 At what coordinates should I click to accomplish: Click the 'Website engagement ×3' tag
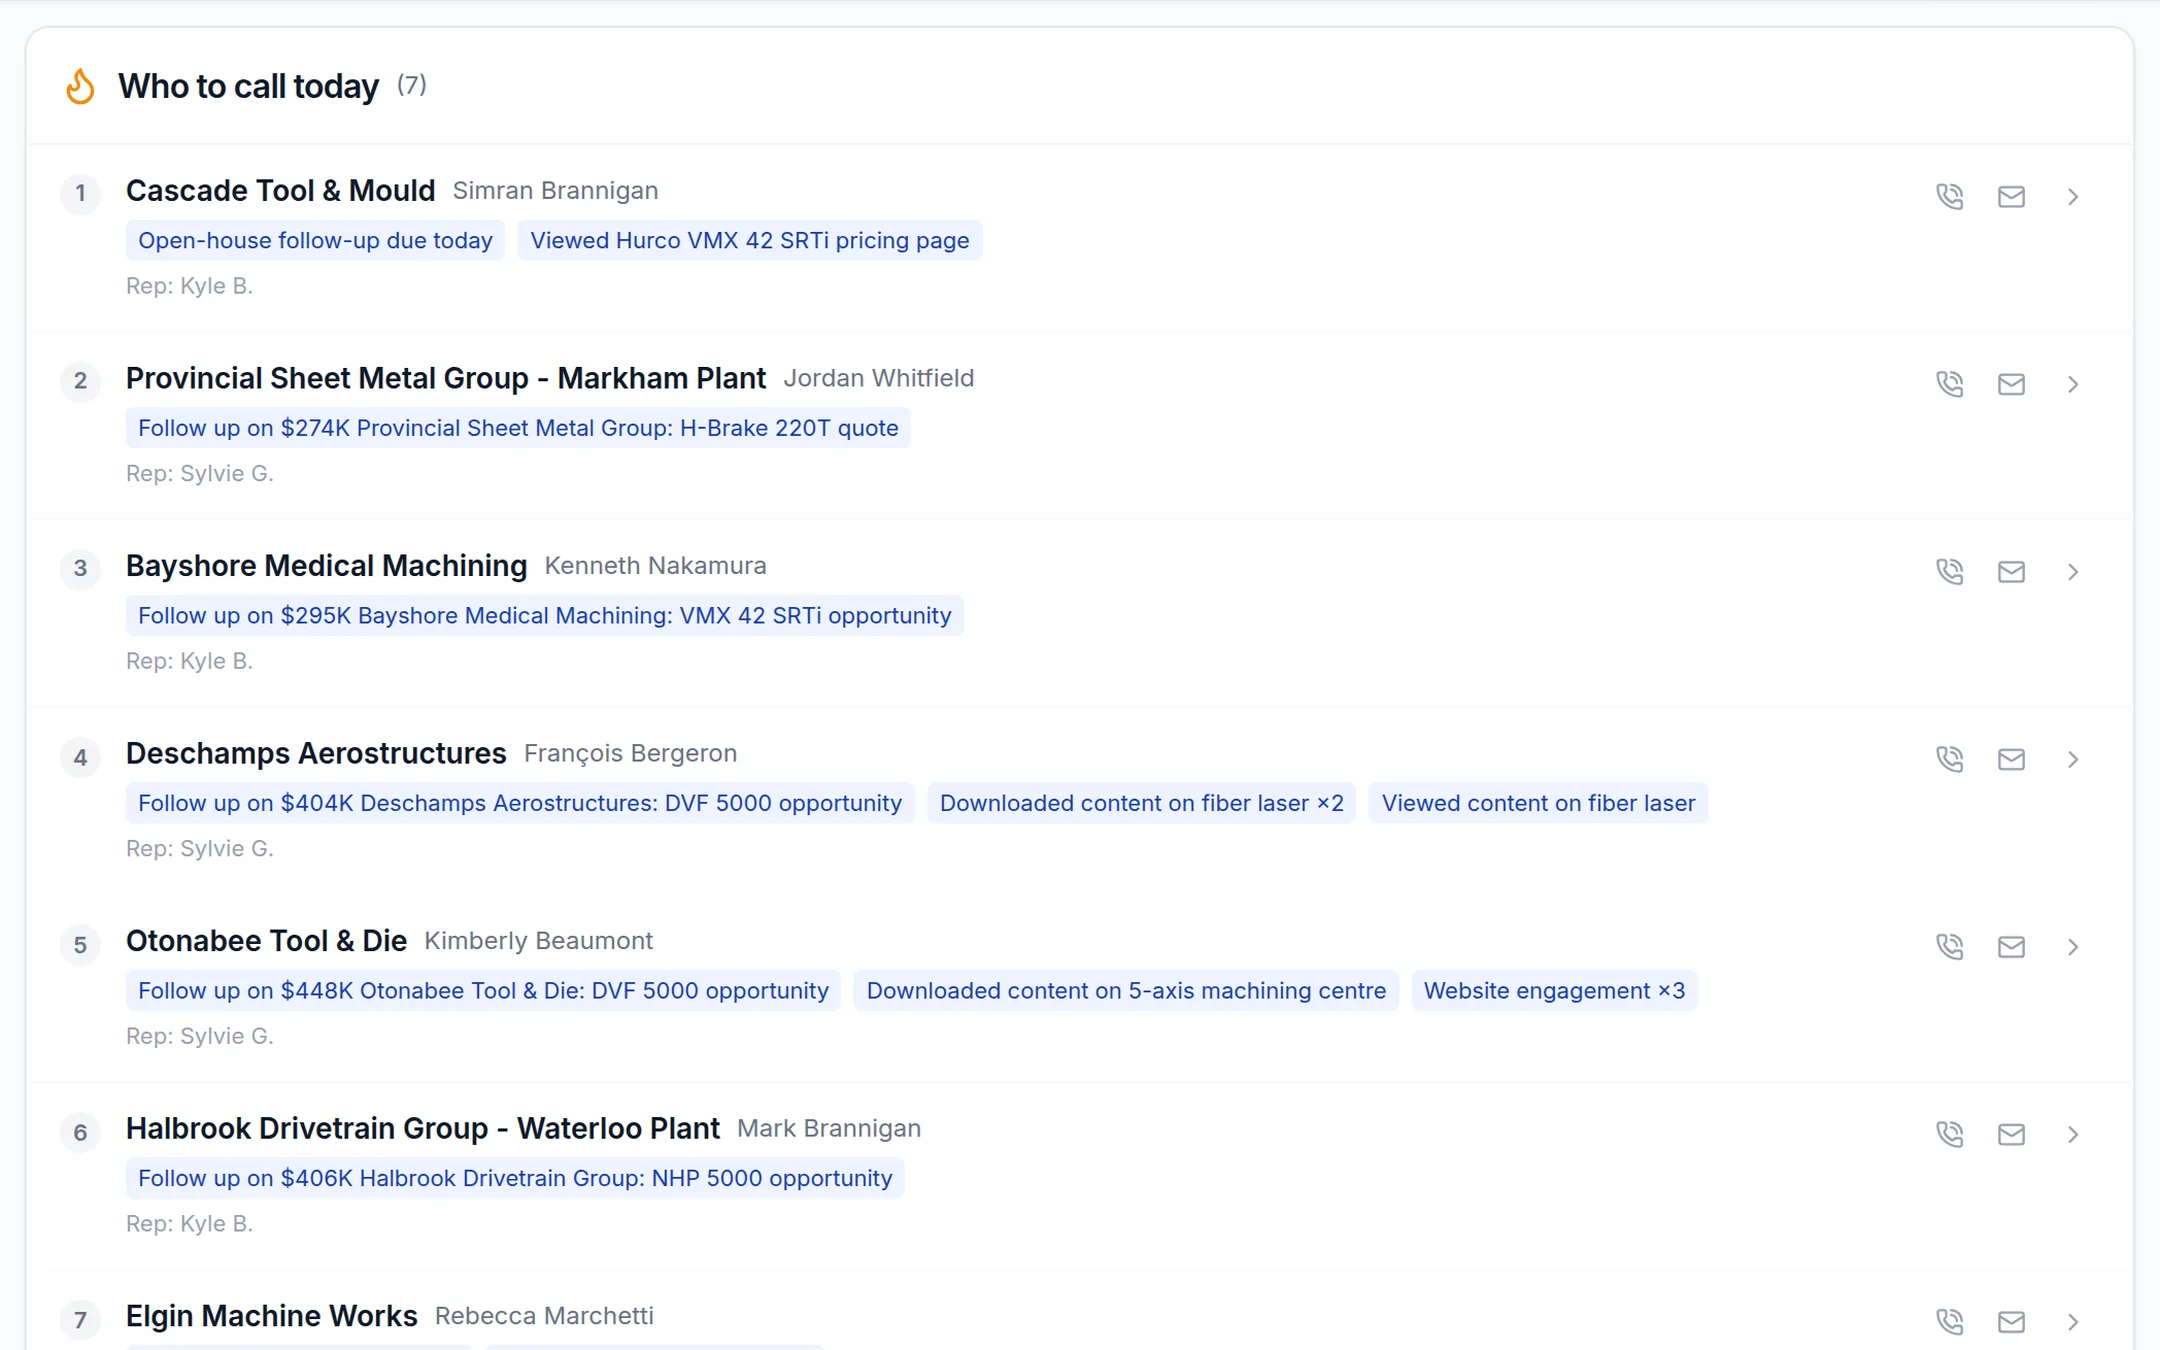point(1555,990)
